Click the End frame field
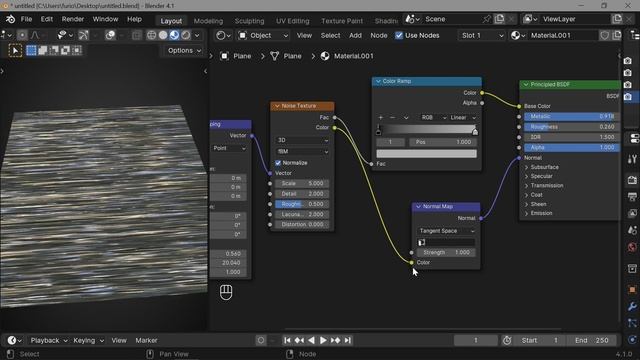640x360 pixels. coord(593,340)
